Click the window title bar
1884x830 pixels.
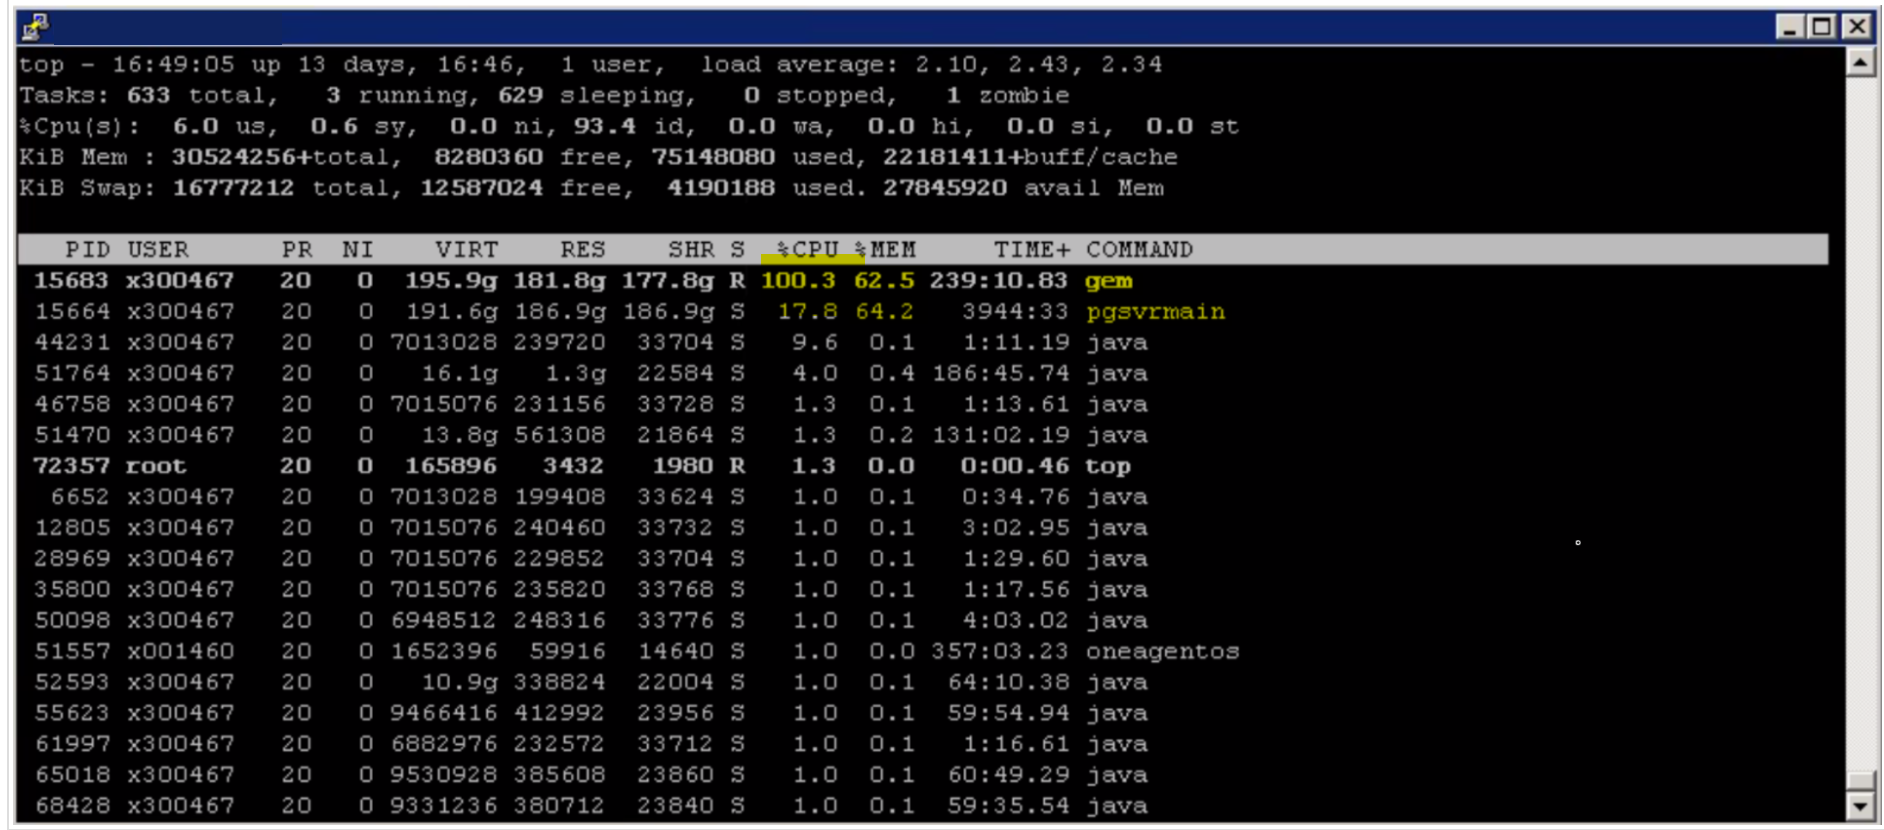900,27
